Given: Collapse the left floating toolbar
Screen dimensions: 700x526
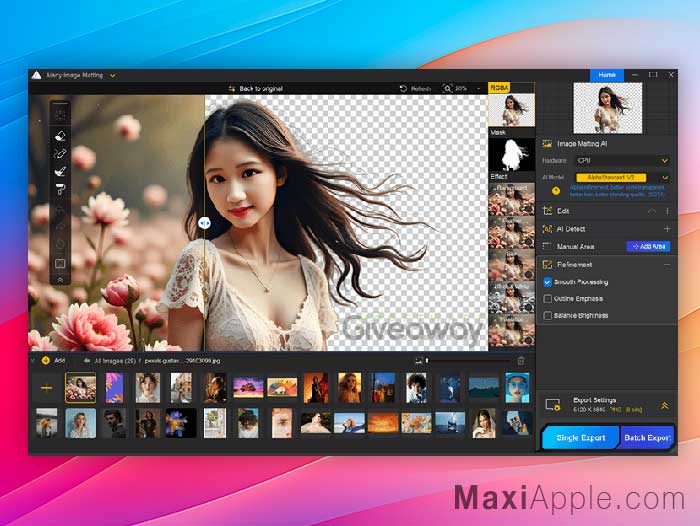Looking at the screenshot, I should pos(60,280).
